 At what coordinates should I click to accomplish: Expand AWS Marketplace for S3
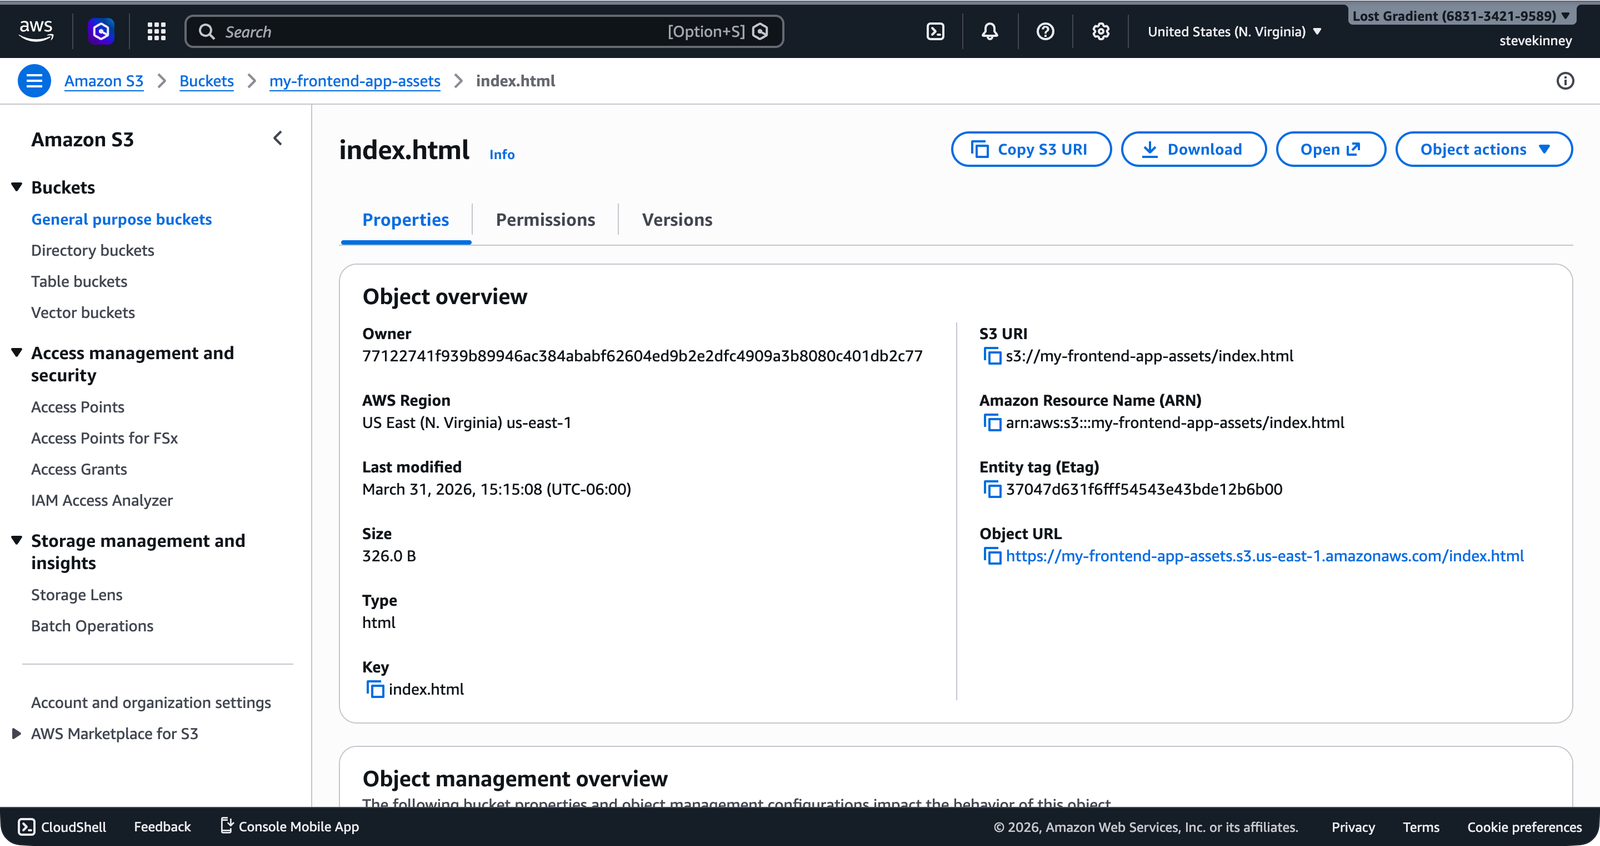(16, 734)
